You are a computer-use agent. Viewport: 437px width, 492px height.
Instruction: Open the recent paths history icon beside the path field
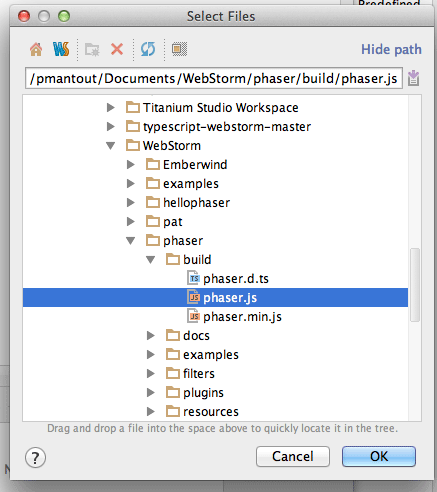point(413,78)
